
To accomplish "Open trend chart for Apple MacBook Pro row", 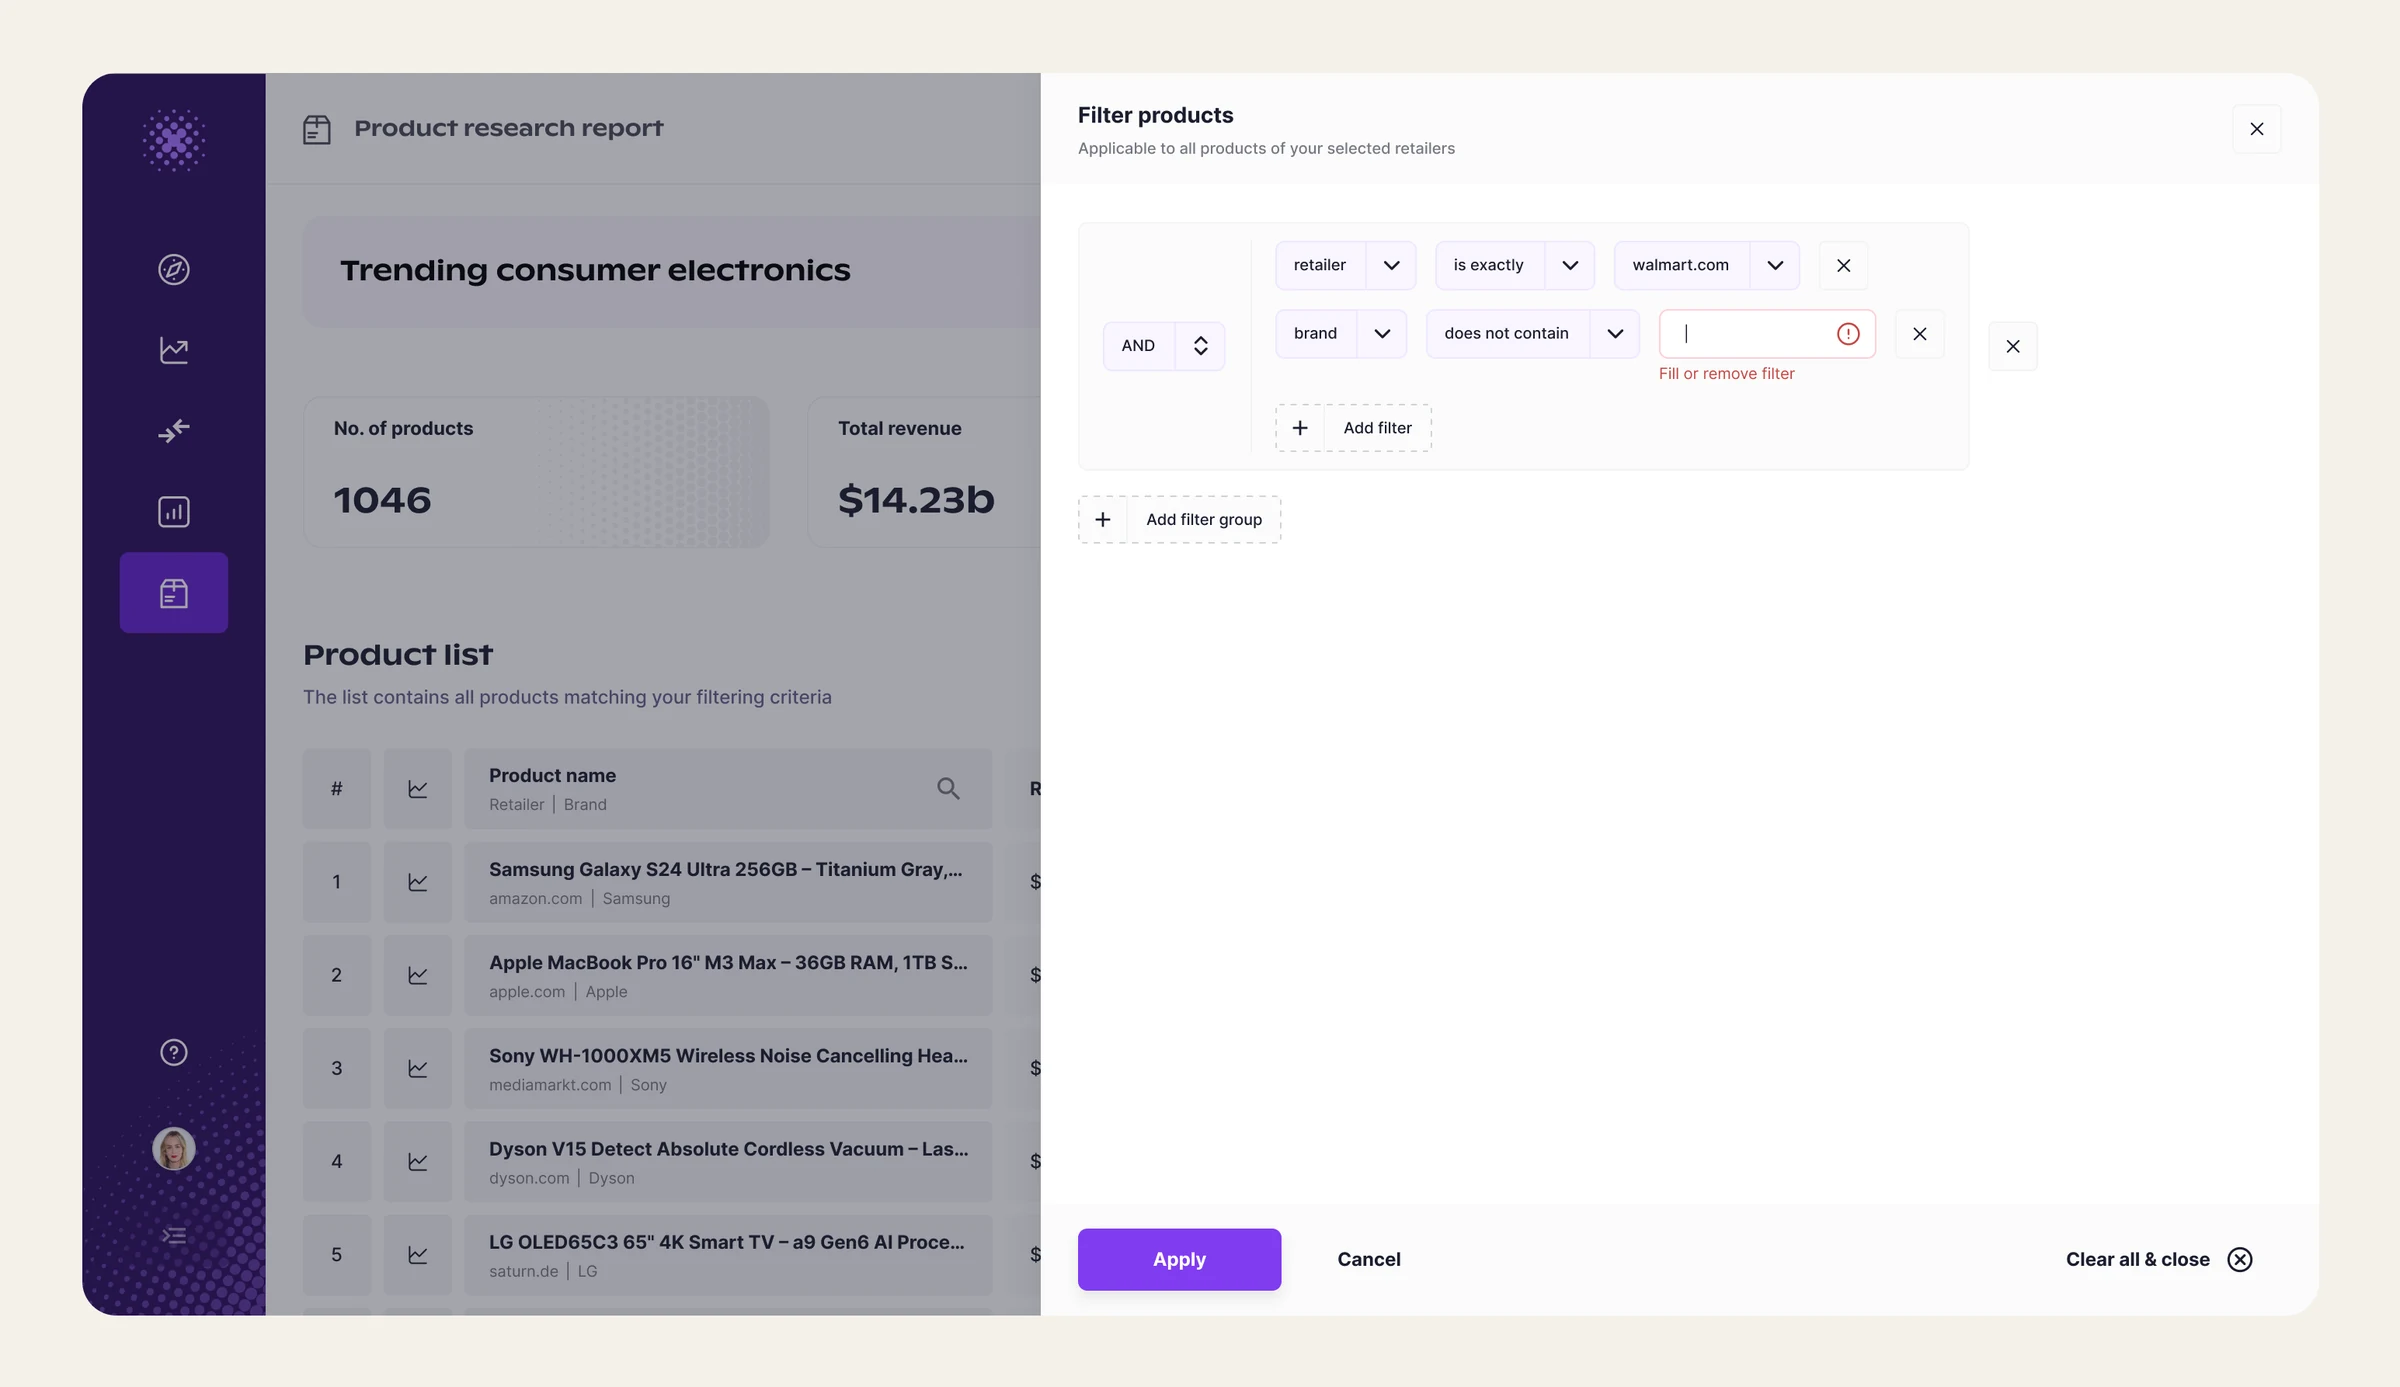I will click(418, 975).
